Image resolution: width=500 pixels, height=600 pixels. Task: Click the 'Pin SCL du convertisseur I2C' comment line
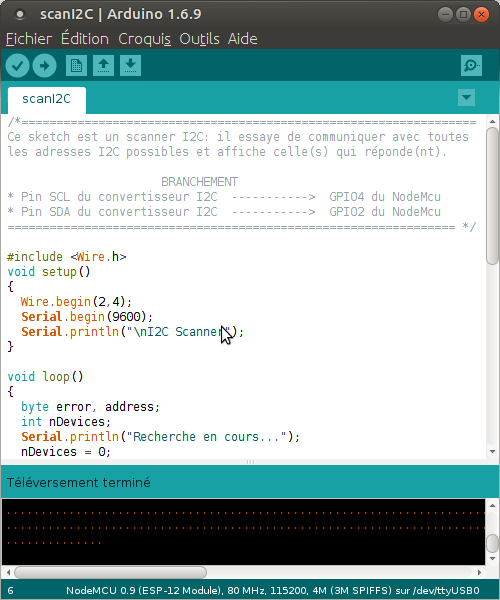[x=224, y=197]
